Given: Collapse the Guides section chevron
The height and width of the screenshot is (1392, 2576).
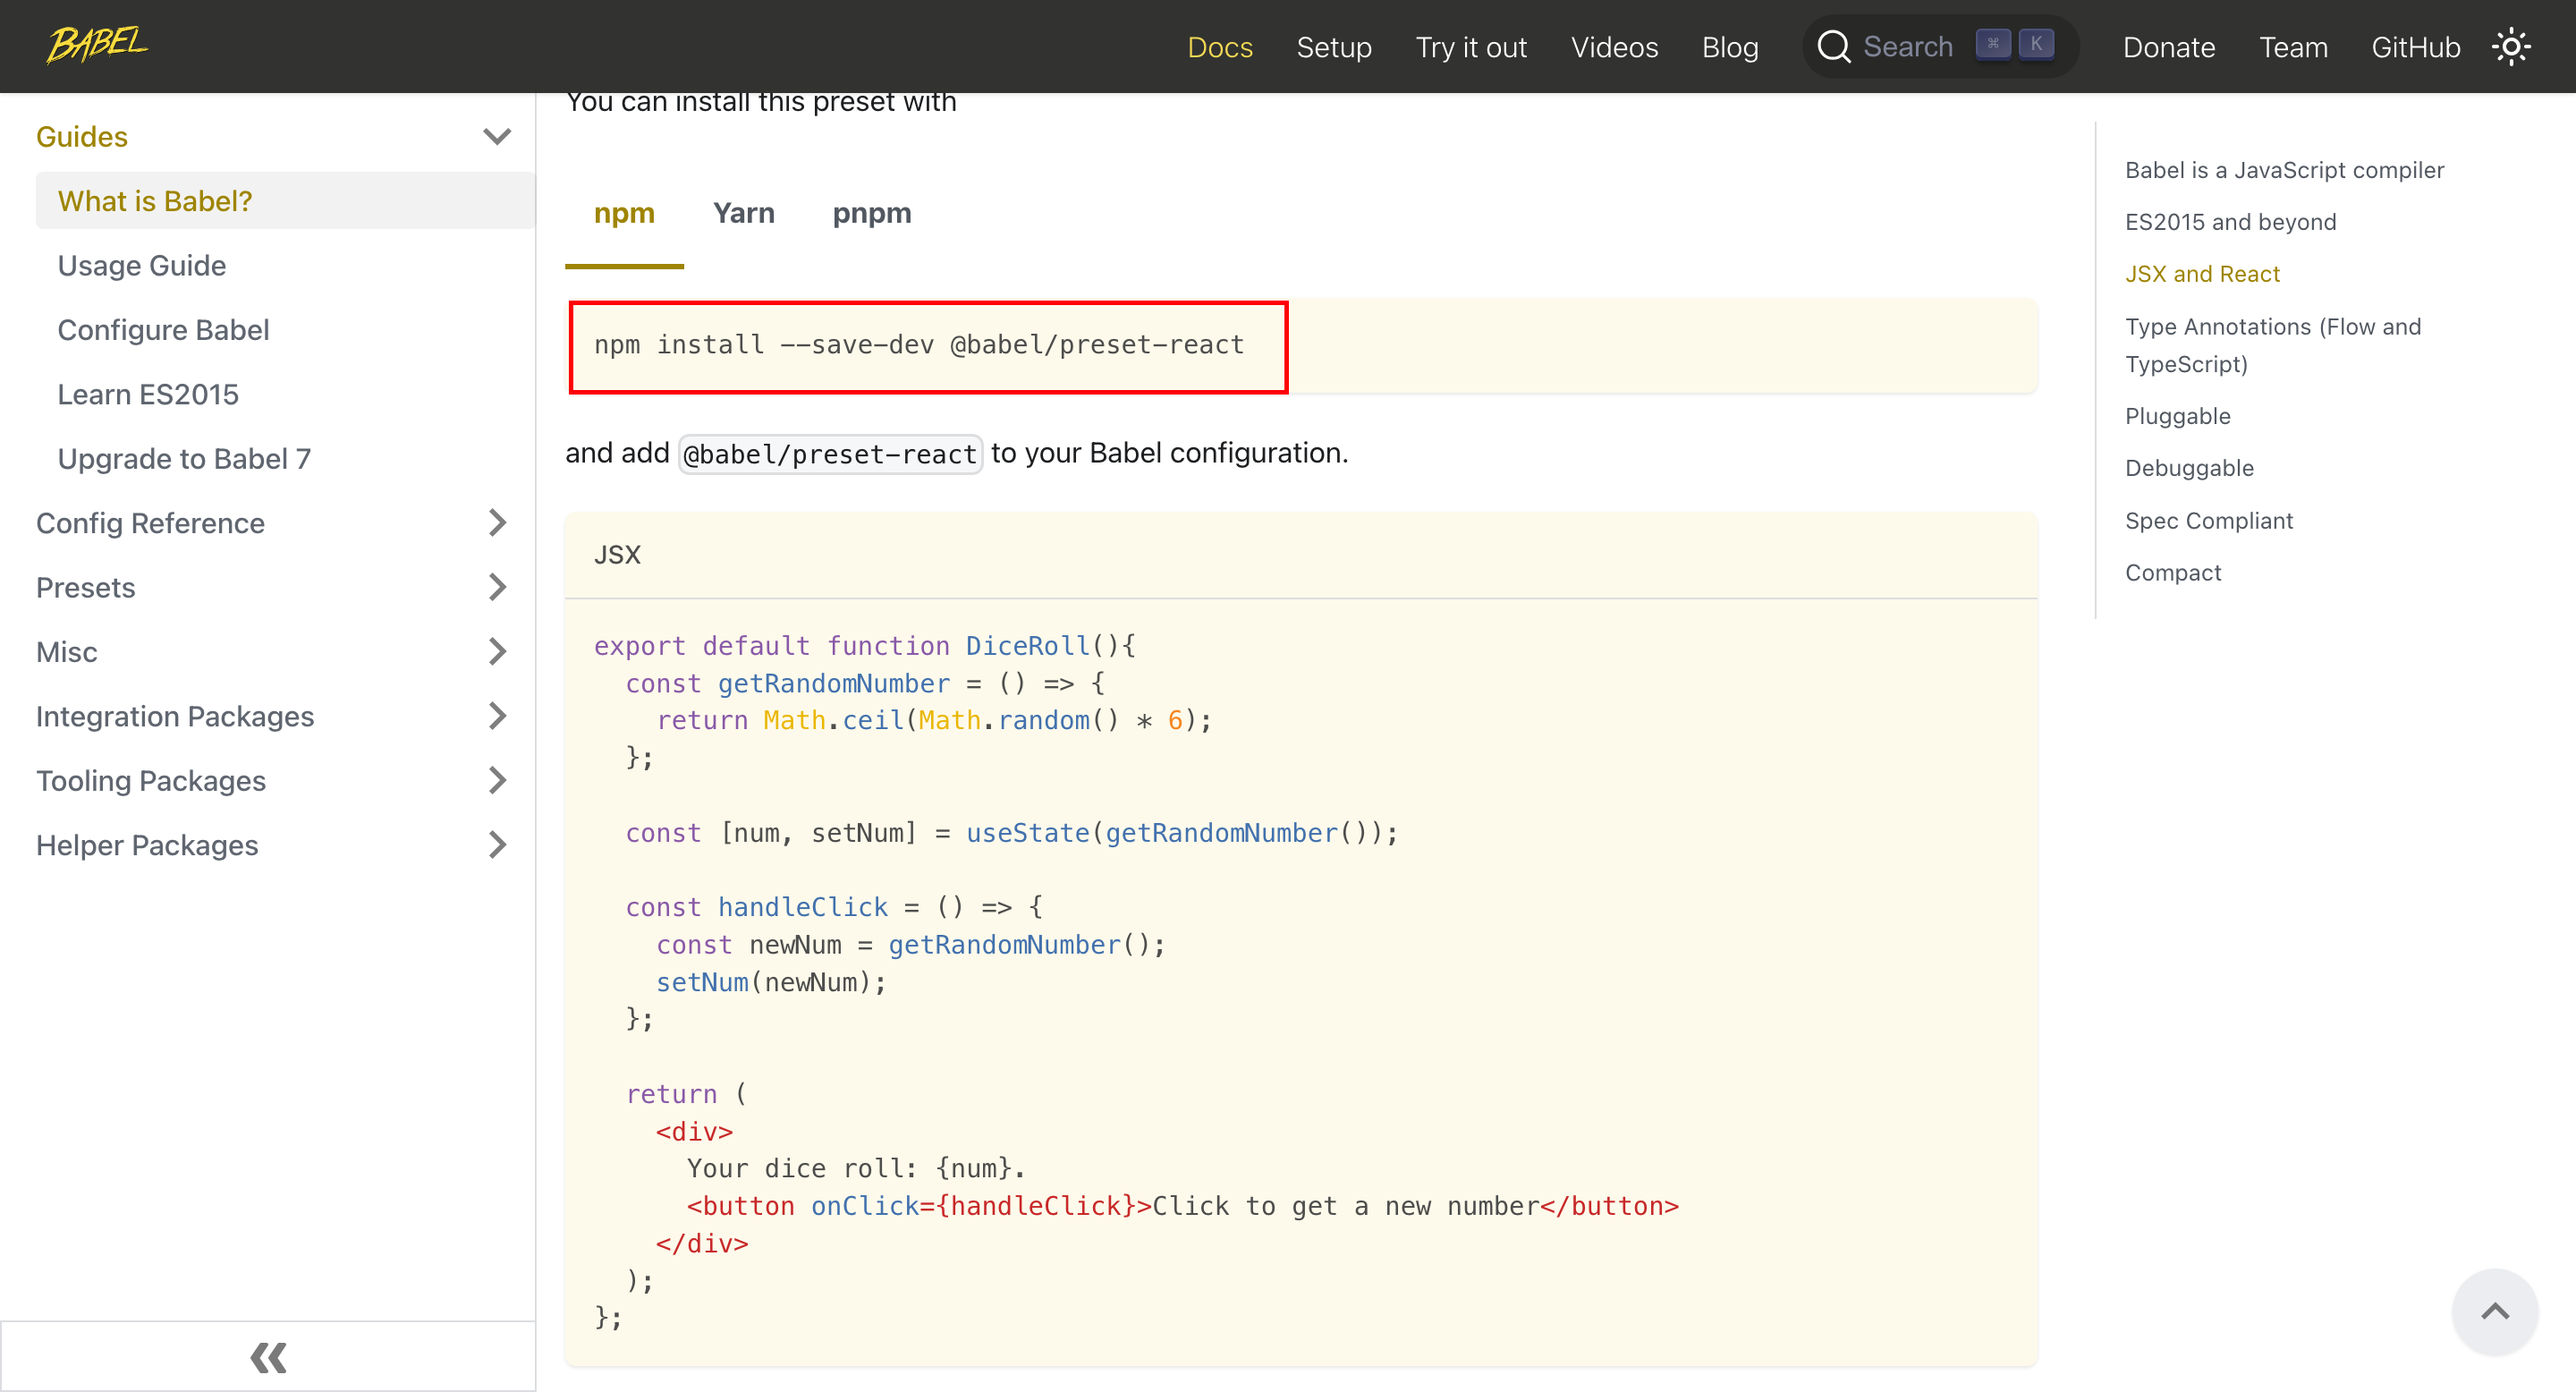Looking at the screenshot, I should (x=497, y=137).
